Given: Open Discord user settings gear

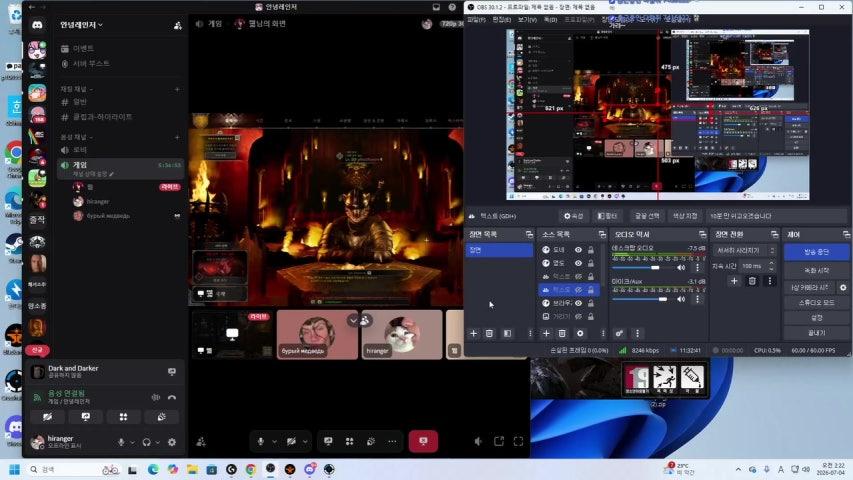Looking at the screenshot, I should pyautogui.click(x=172, y=442).
